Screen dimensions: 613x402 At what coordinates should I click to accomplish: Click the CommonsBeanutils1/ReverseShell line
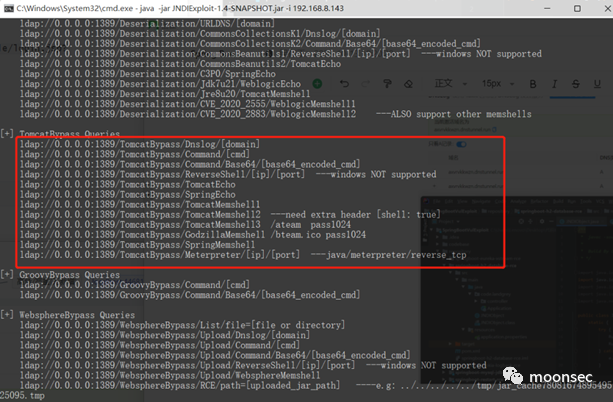click(x=281, y=54)
